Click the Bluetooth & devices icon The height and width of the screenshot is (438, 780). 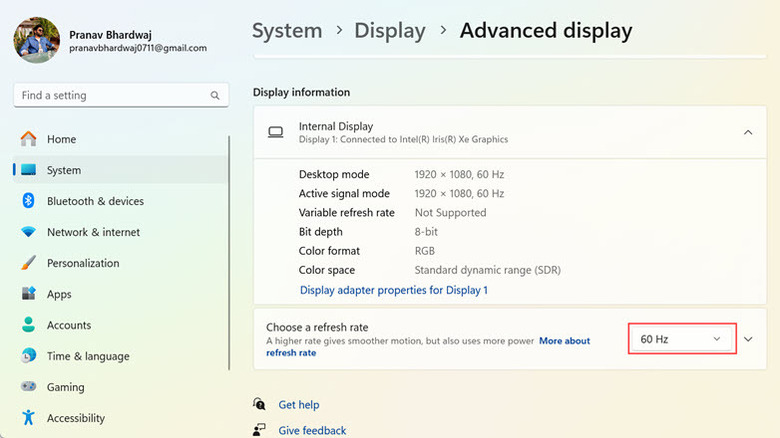tap(28, 201)
